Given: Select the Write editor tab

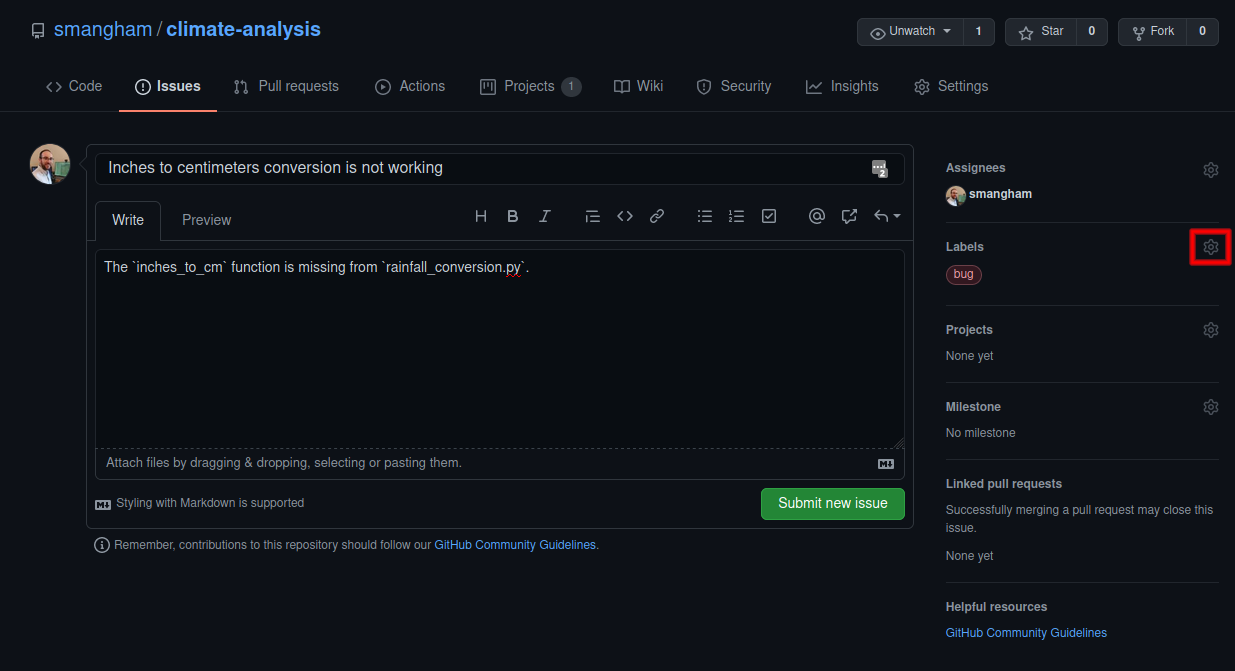Looking at the screenshot, I should [x=128, y=220].
